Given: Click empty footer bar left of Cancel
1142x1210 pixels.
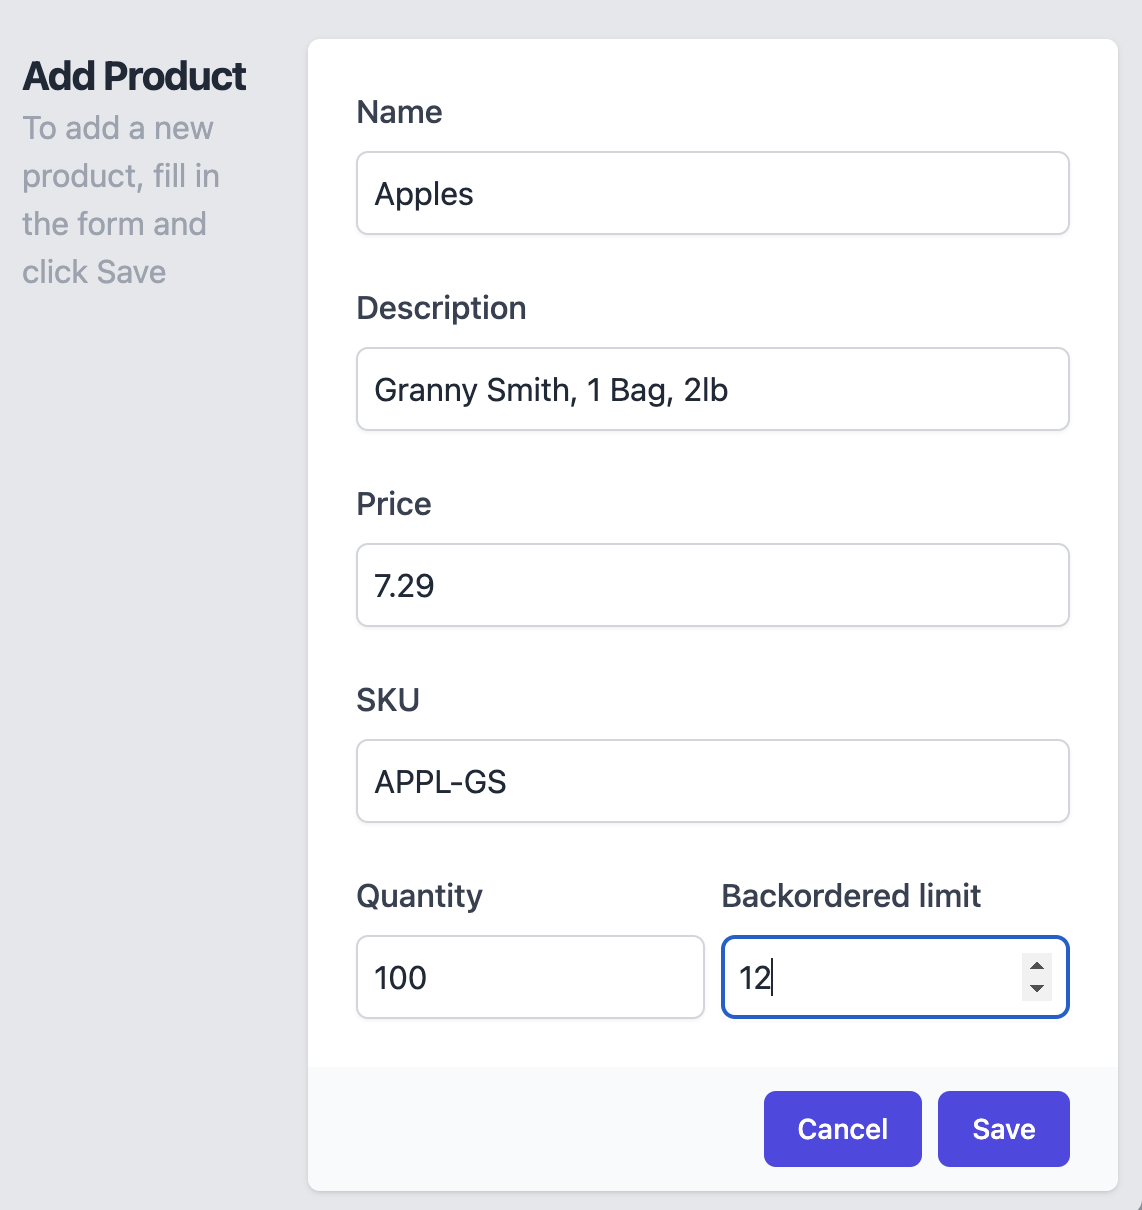Looking at the screenshot, I should coord(535,1129).
